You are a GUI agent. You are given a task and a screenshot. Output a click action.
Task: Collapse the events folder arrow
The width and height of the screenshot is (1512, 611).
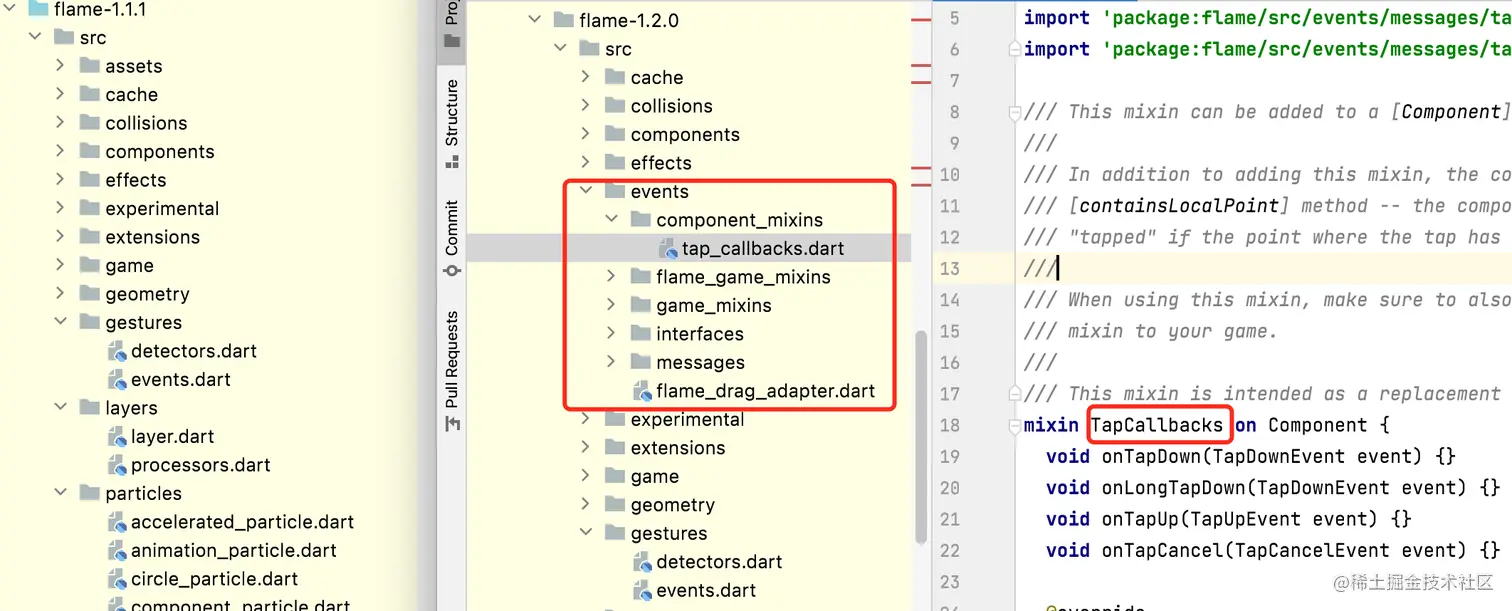pyautogui.click(x=586, y=191)
